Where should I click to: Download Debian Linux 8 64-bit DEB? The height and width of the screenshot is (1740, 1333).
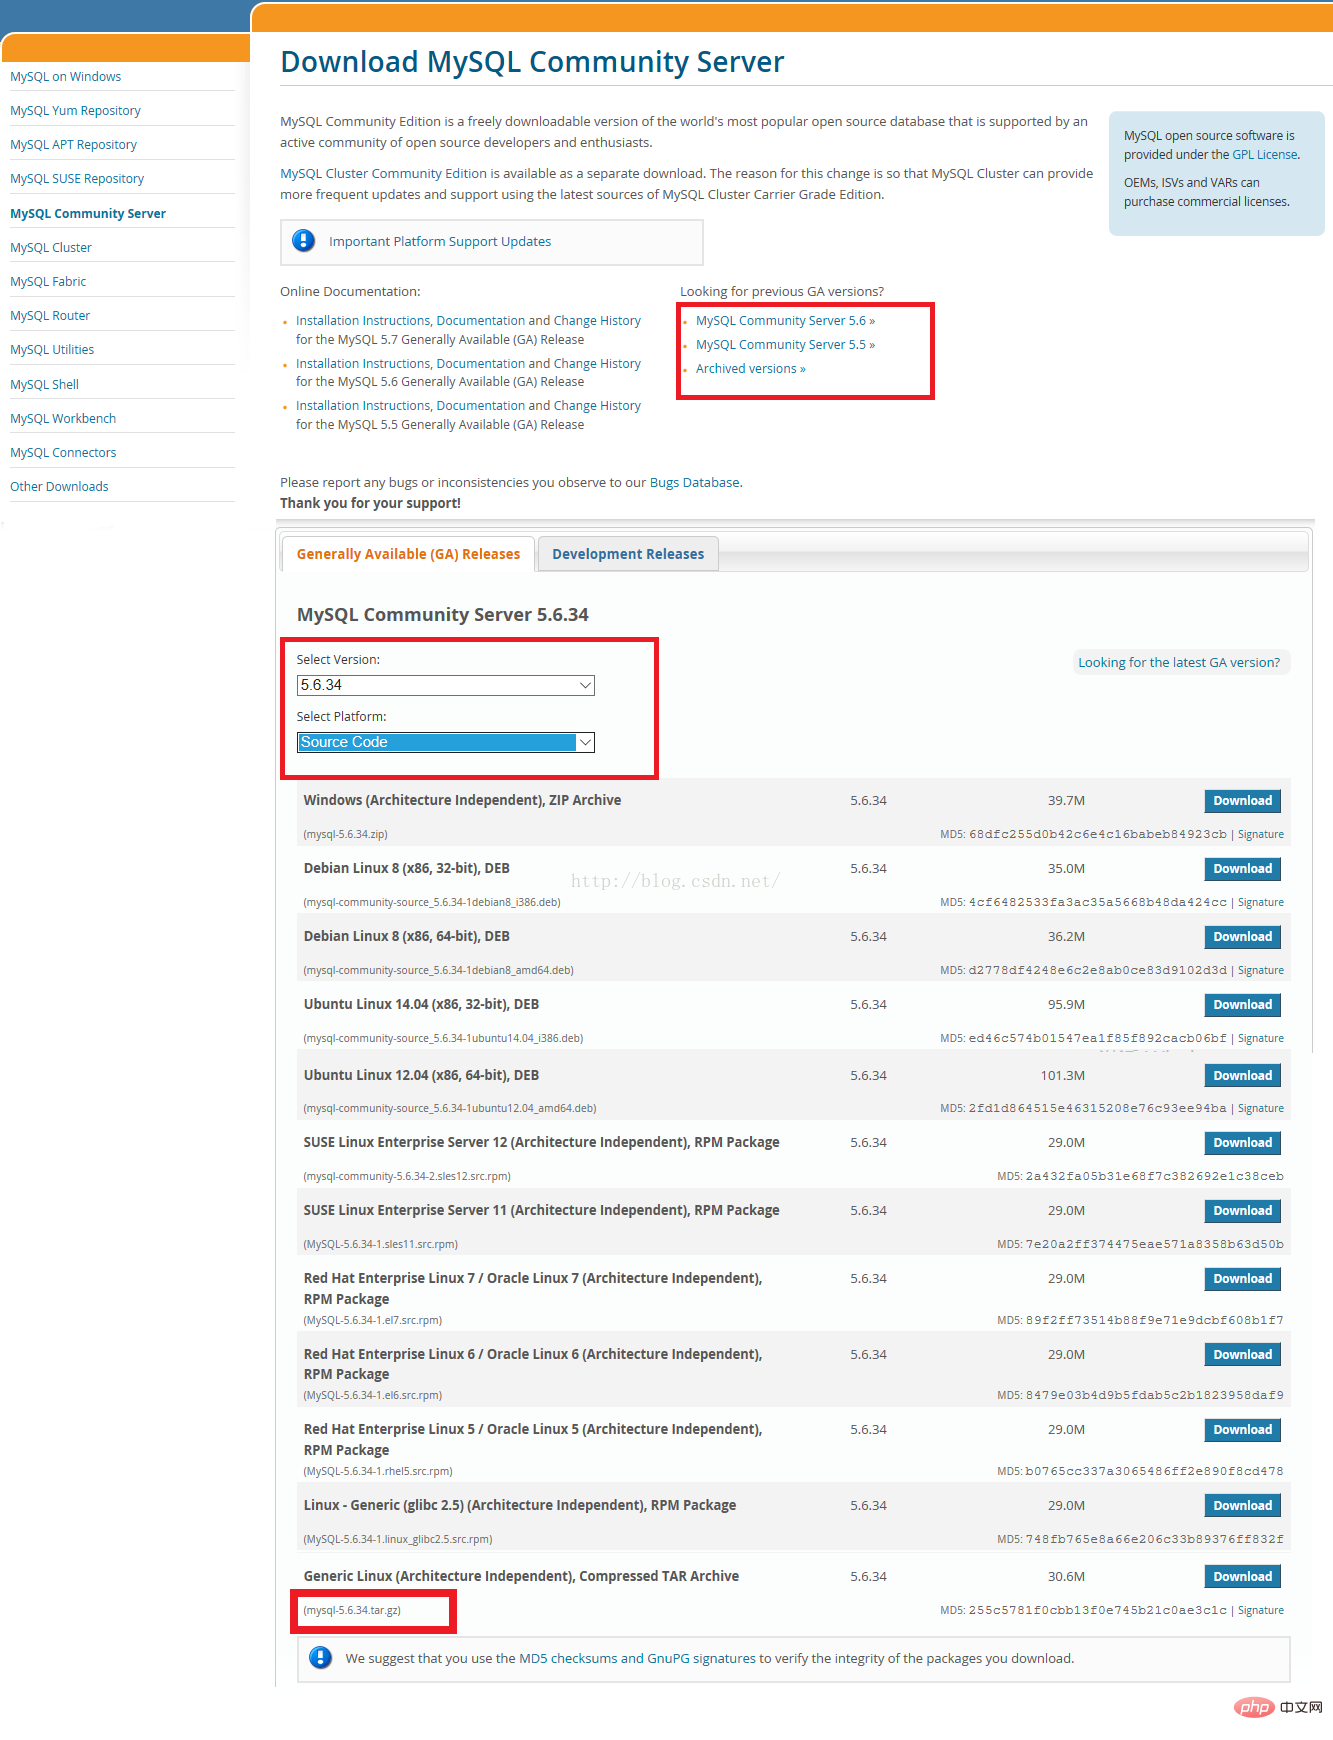point(1242,937)
